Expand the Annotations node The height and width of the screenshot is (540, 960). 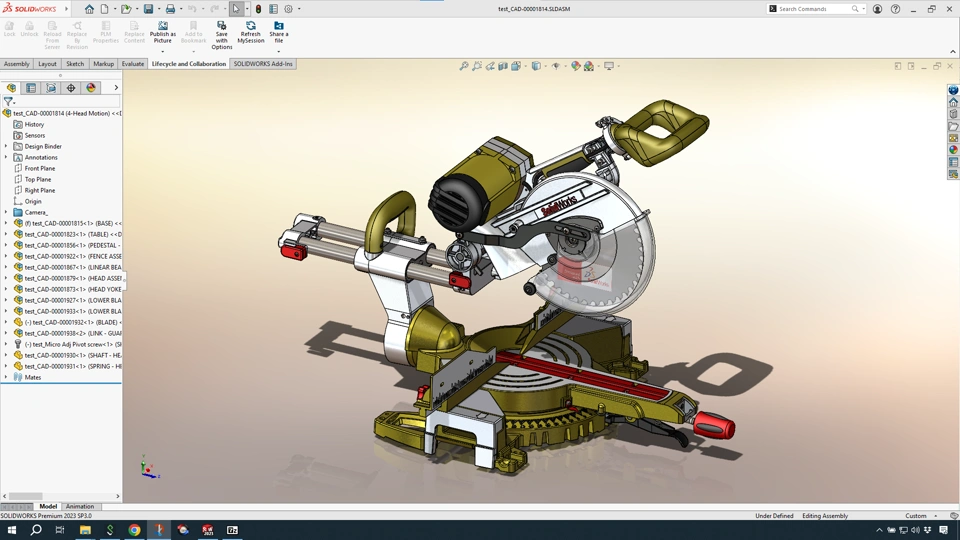(6, 157)
